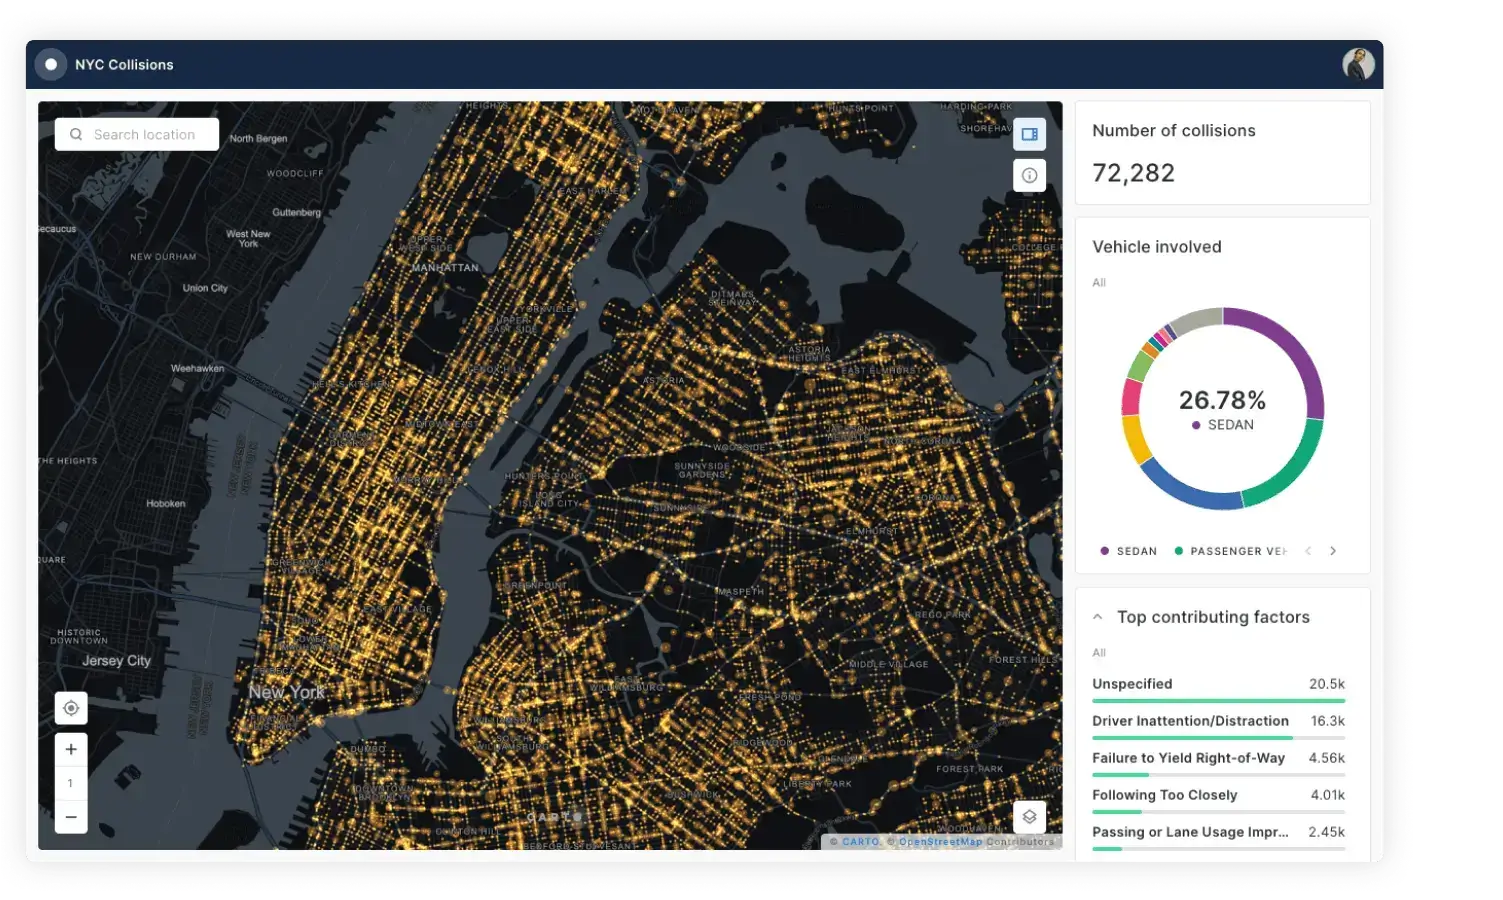The width and height of the screenshot is (1503, 900).
Task: Open the OpenStreetMap Contributors link
Action: coord(941,841)
